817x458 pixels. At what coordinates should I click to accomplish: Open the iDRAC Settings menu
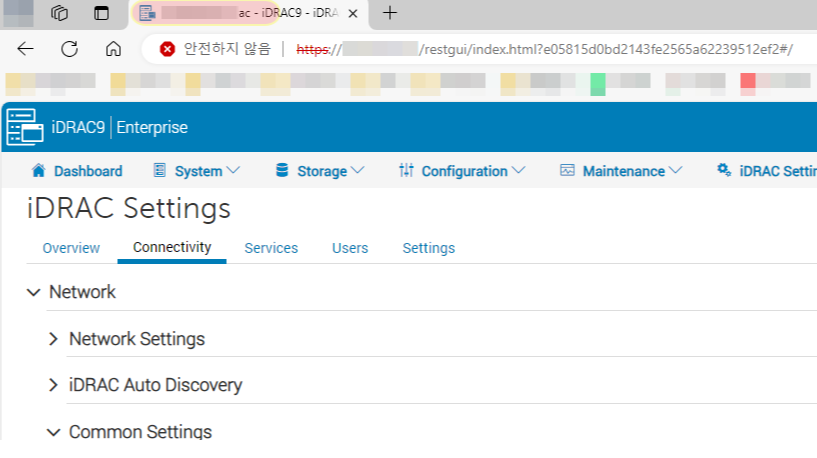click(x=778, y=171)
